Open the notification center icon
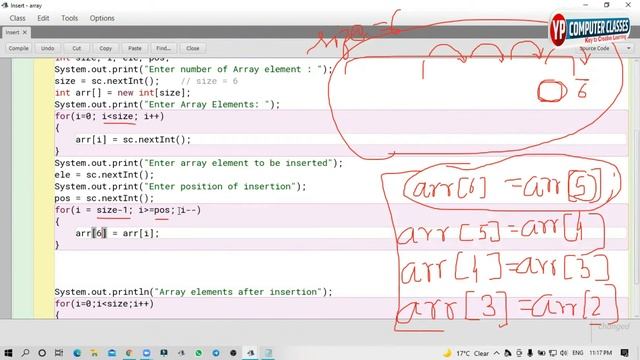Screen dimensions: 640x360 pyautogui.click(x=624, y=353)
